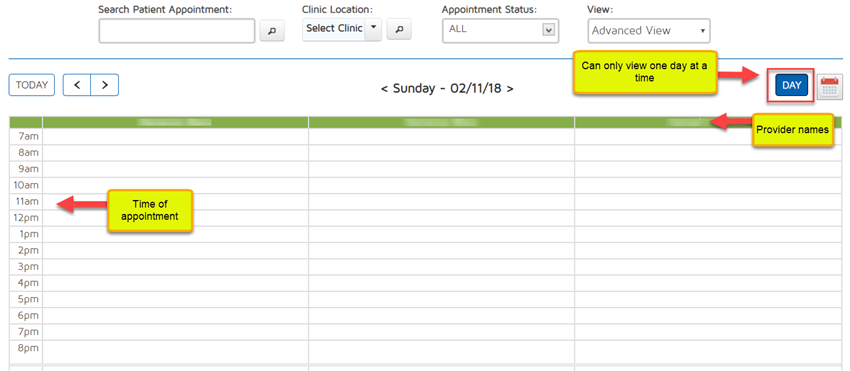Click the 8pm time label

point(28,348)
